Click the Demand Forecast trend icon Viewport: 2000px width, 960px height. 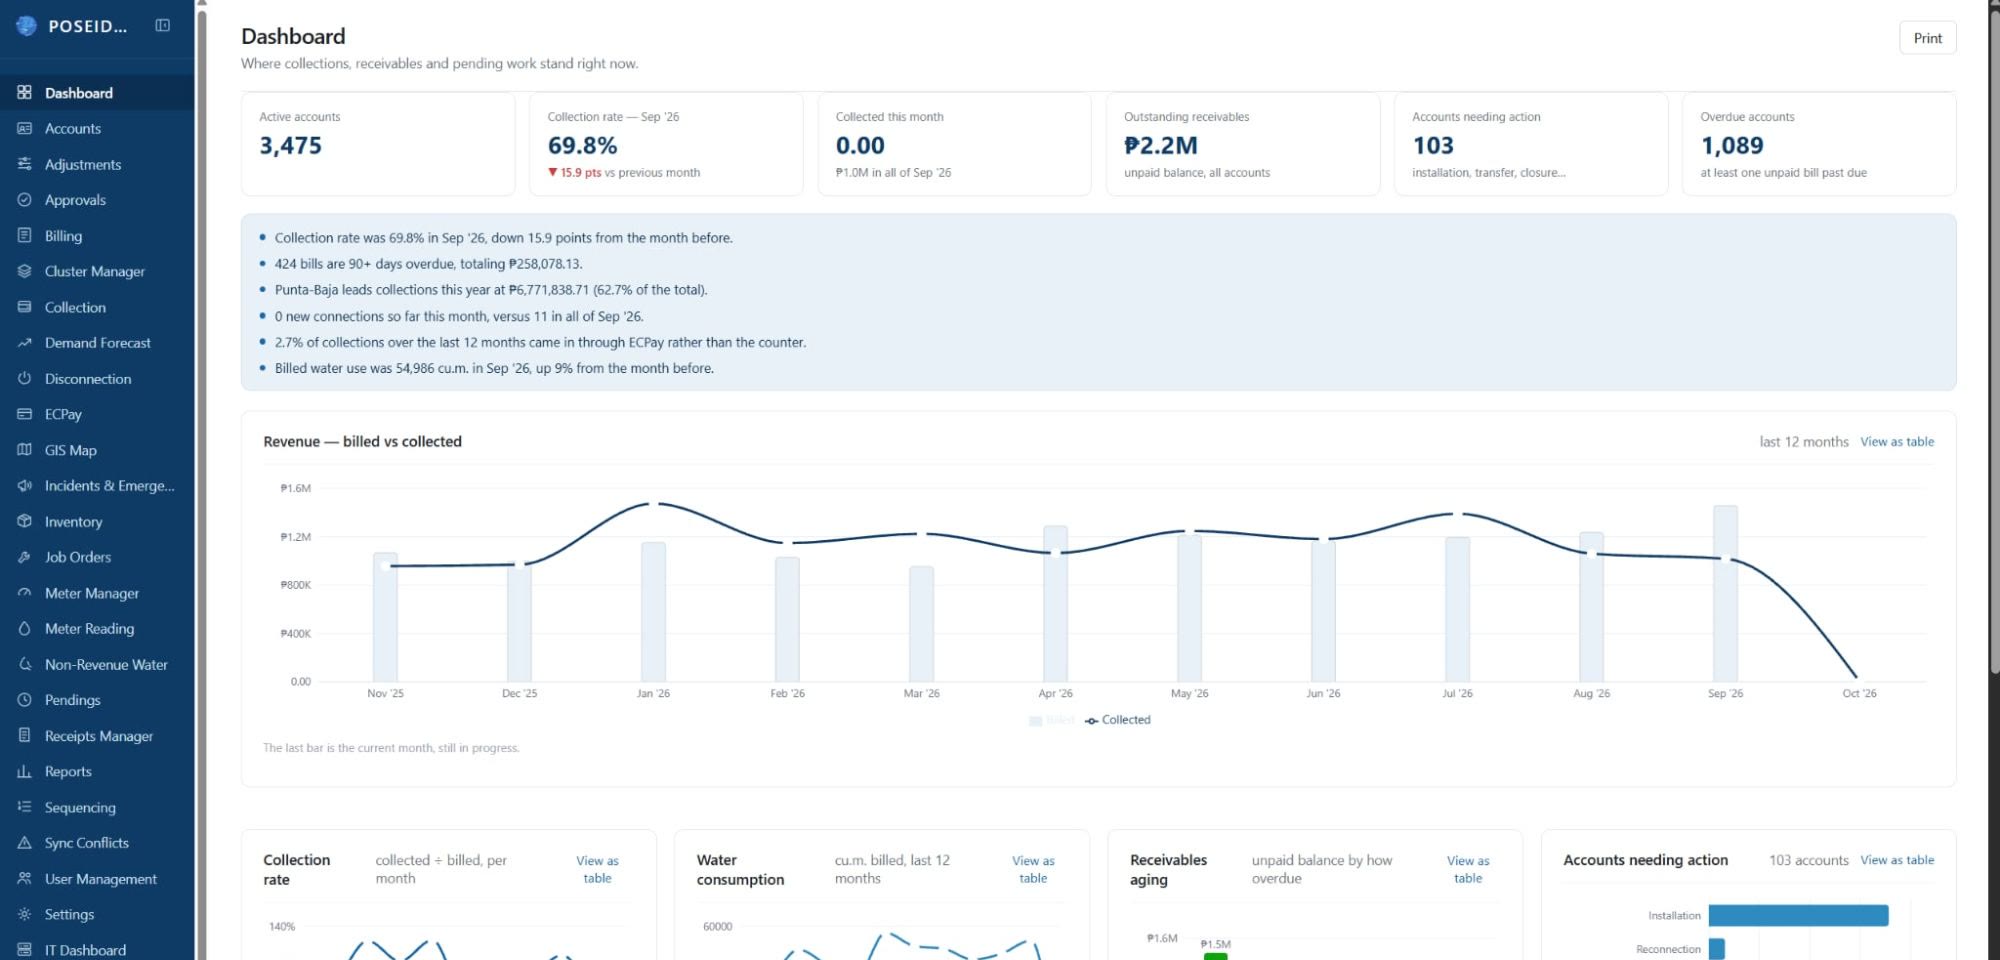click(25, 343)
